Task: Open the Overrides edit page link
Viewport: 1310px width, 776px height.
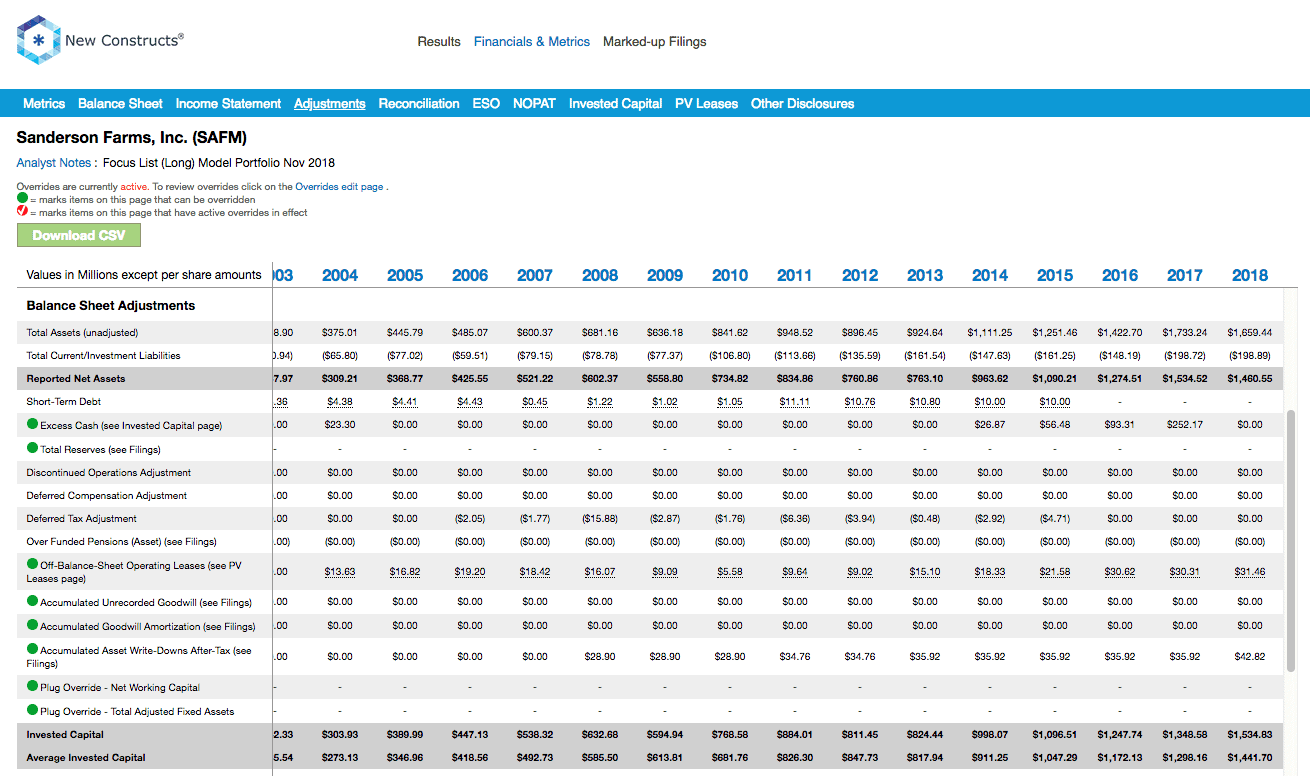Action: pos(340,187)
